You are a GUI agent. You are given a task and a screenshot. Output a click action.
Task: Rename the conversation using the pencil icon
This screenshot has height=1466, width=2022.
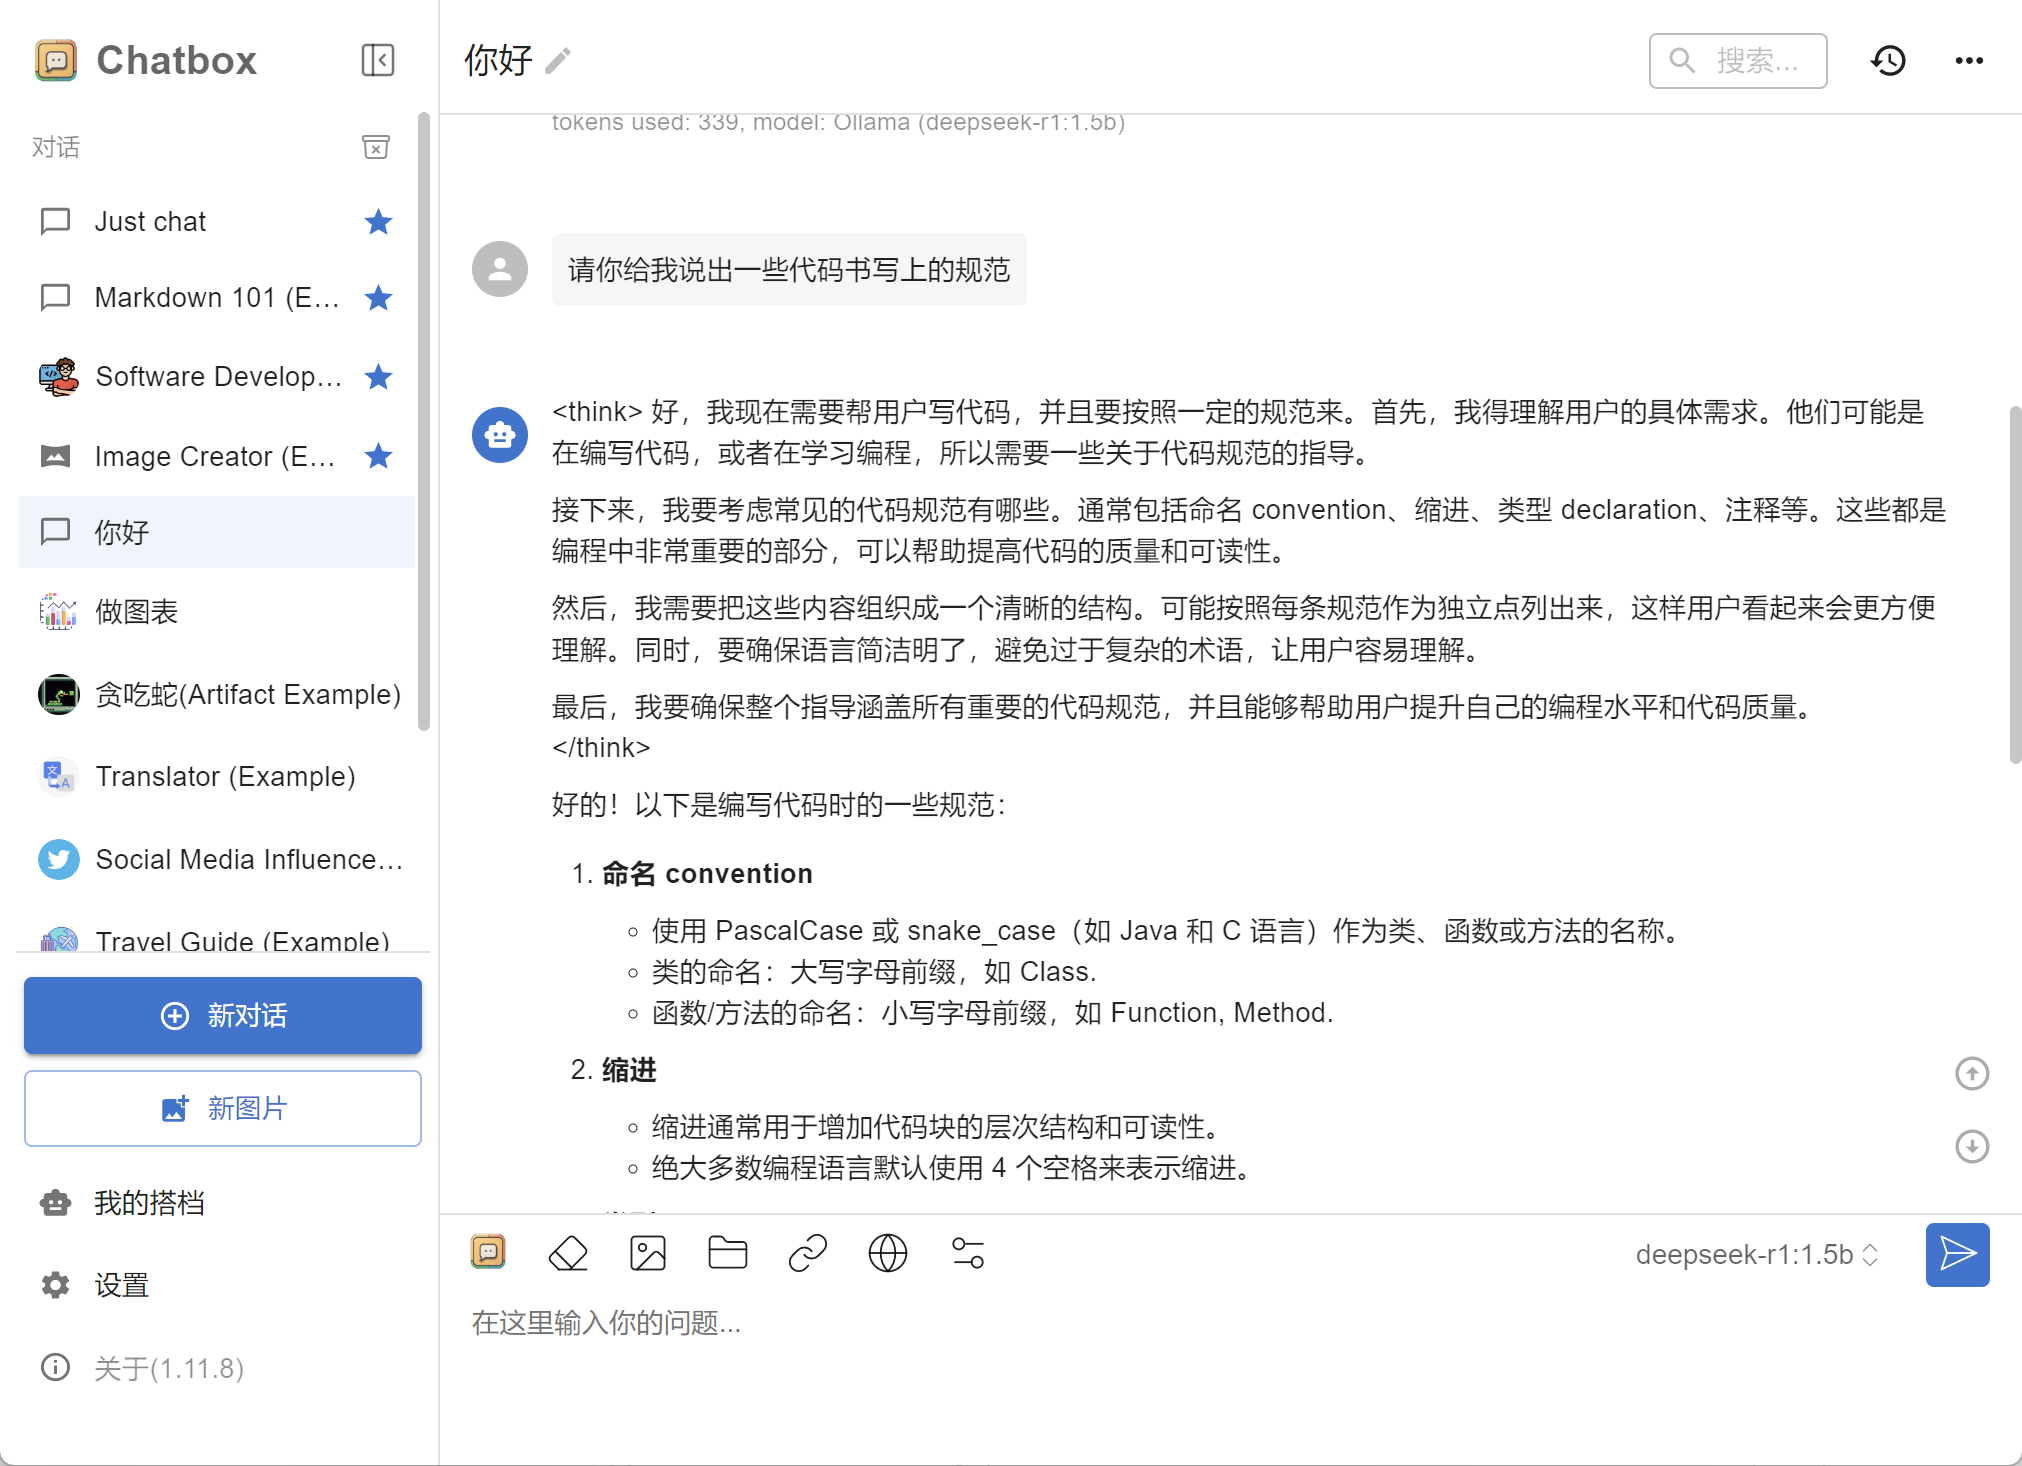click(558, 60)
